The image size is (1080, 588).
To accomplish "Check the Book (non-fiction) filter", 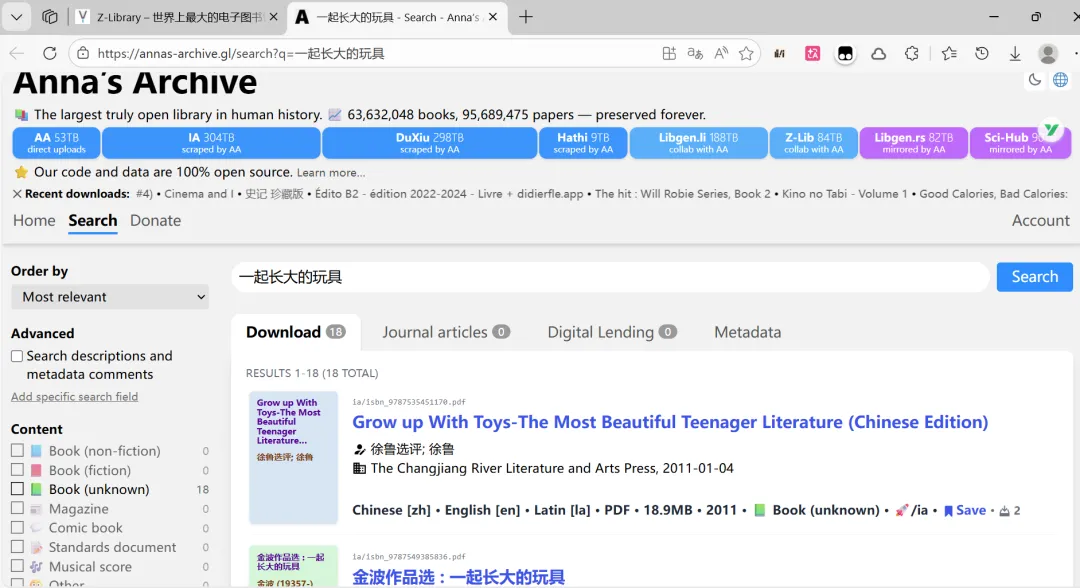I will [x=17, y=450].
